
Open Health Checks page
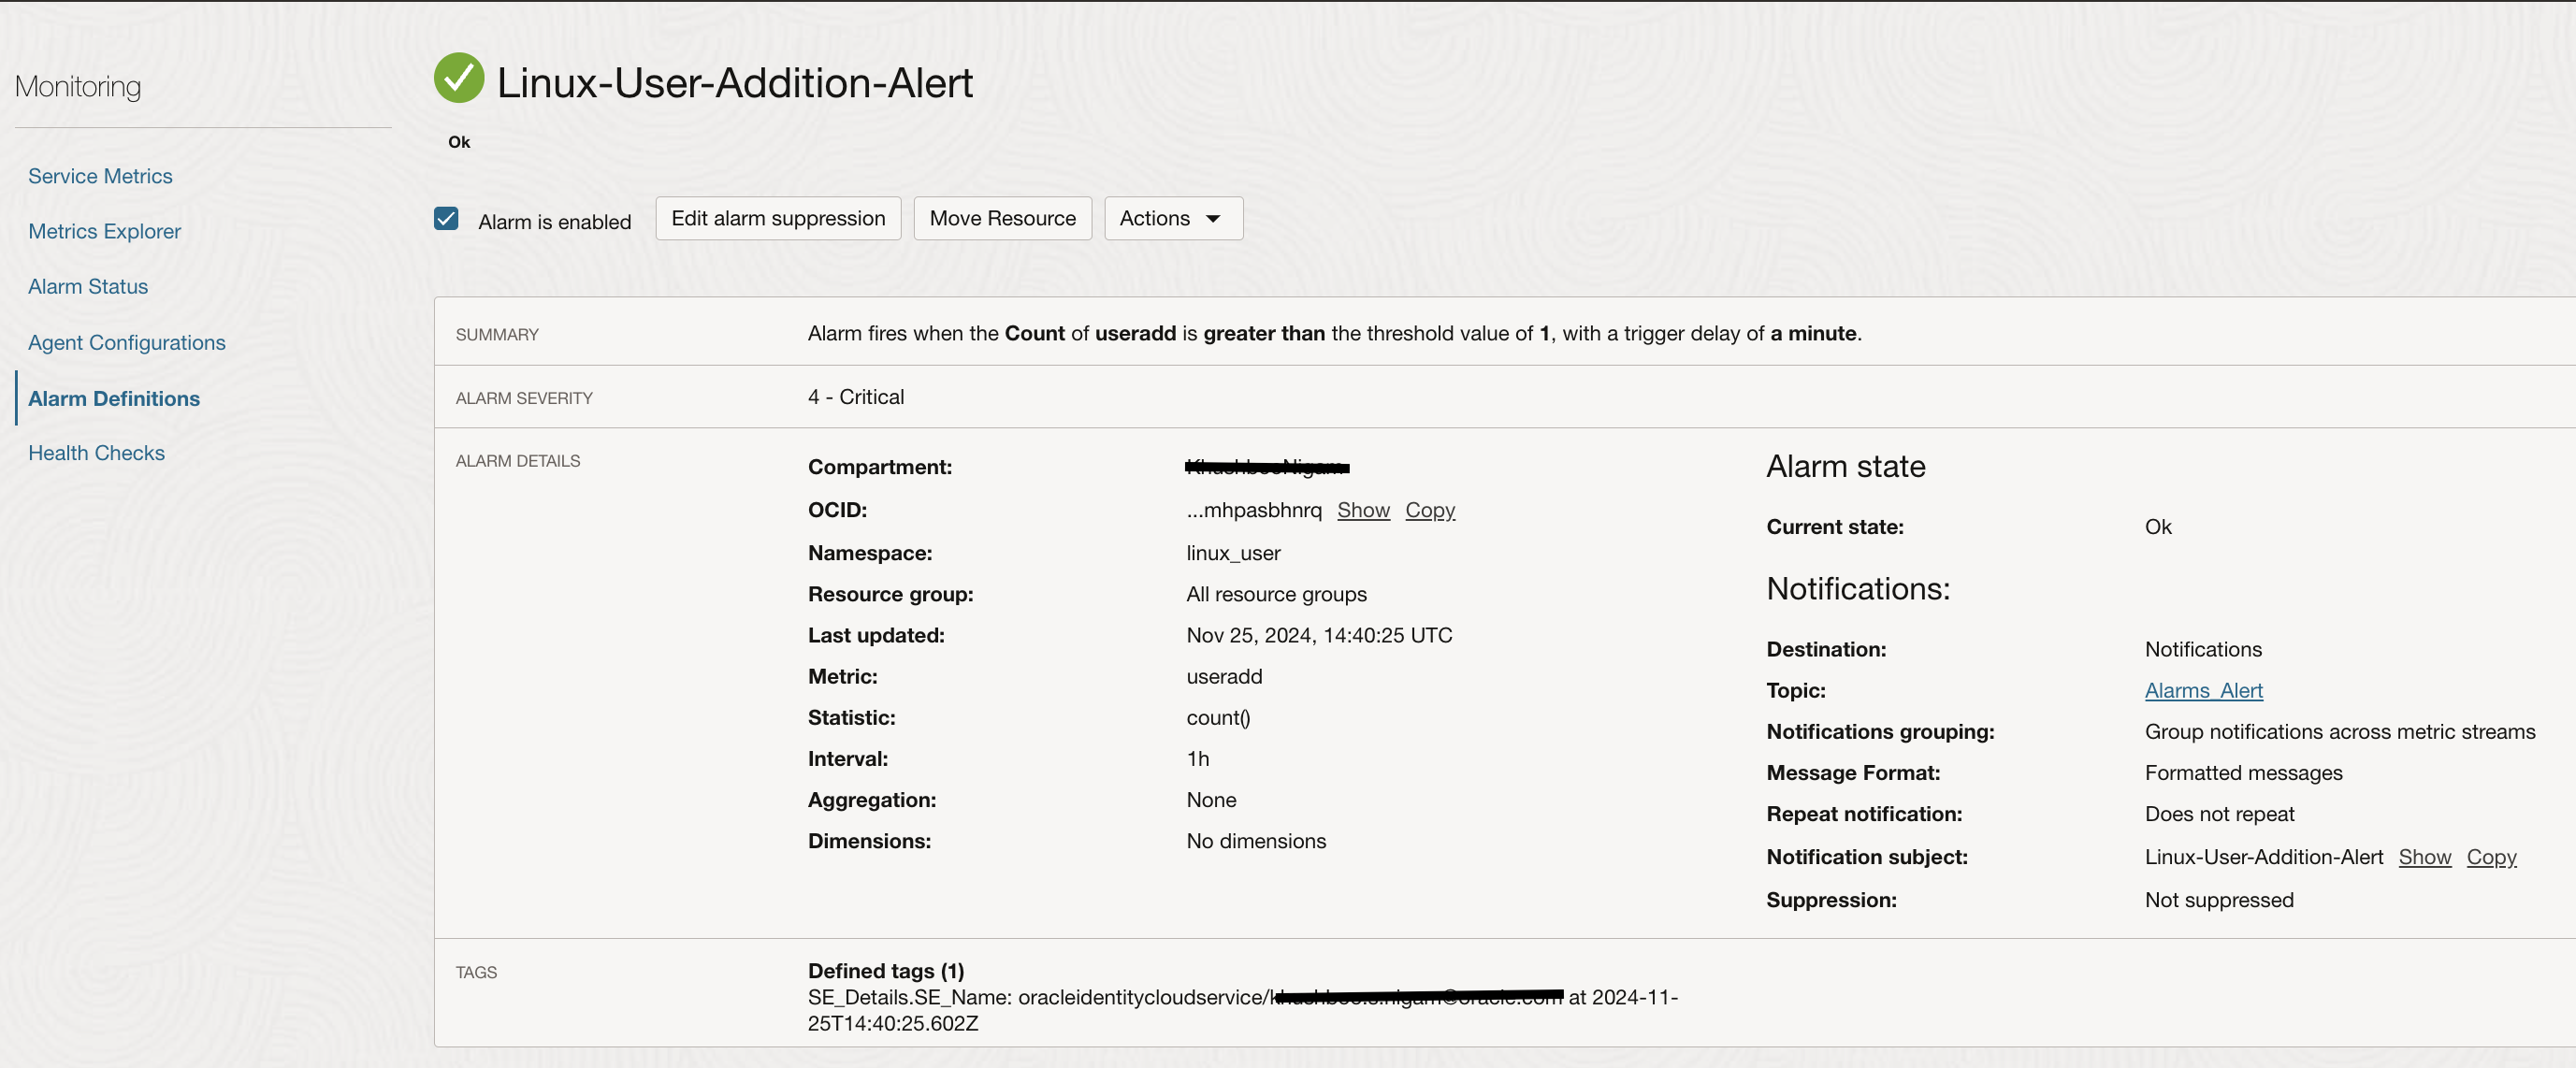[x=96, y=453]
